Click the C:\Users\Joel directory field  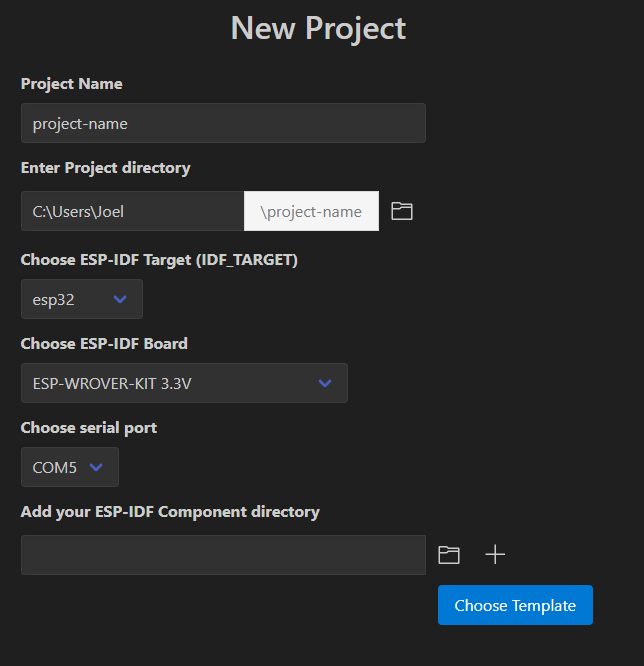[x=132, y=211]
